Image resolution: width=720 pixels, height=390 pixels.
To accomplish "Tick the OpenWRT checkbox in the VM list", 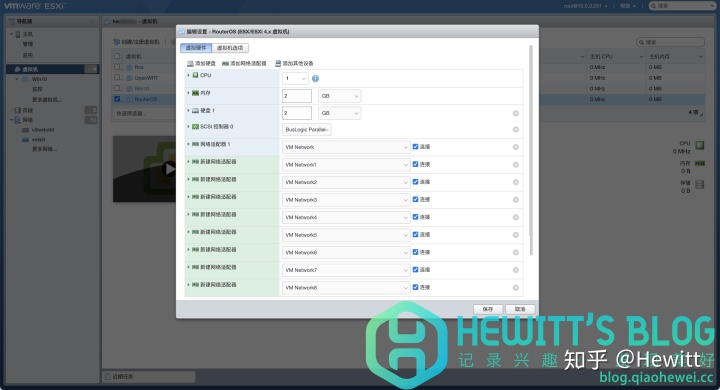I will coord(117,78).
